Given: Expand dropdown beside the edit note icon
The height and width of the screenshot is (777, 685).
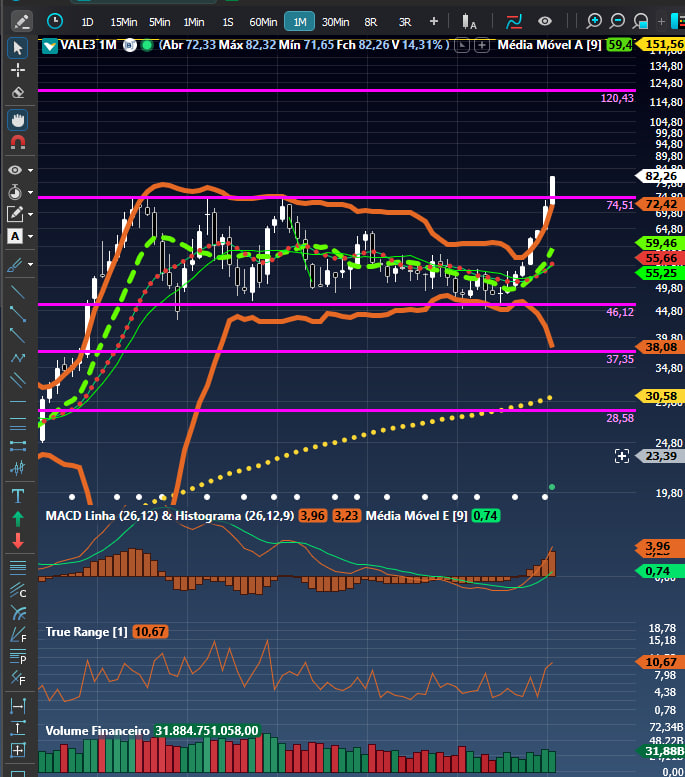Looking at the screenshot, I should point(31,215).
